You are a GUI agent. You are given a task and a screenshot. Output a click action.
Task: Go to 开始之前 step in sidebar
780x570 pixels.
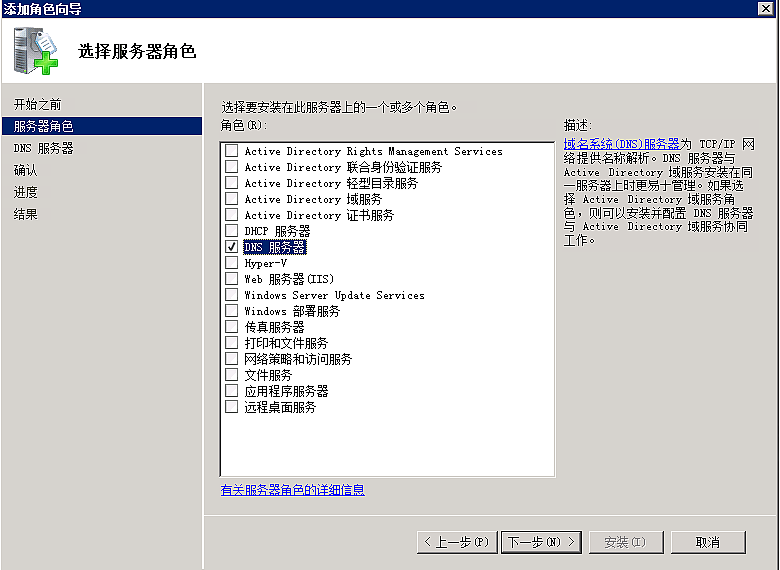[38, 104]
